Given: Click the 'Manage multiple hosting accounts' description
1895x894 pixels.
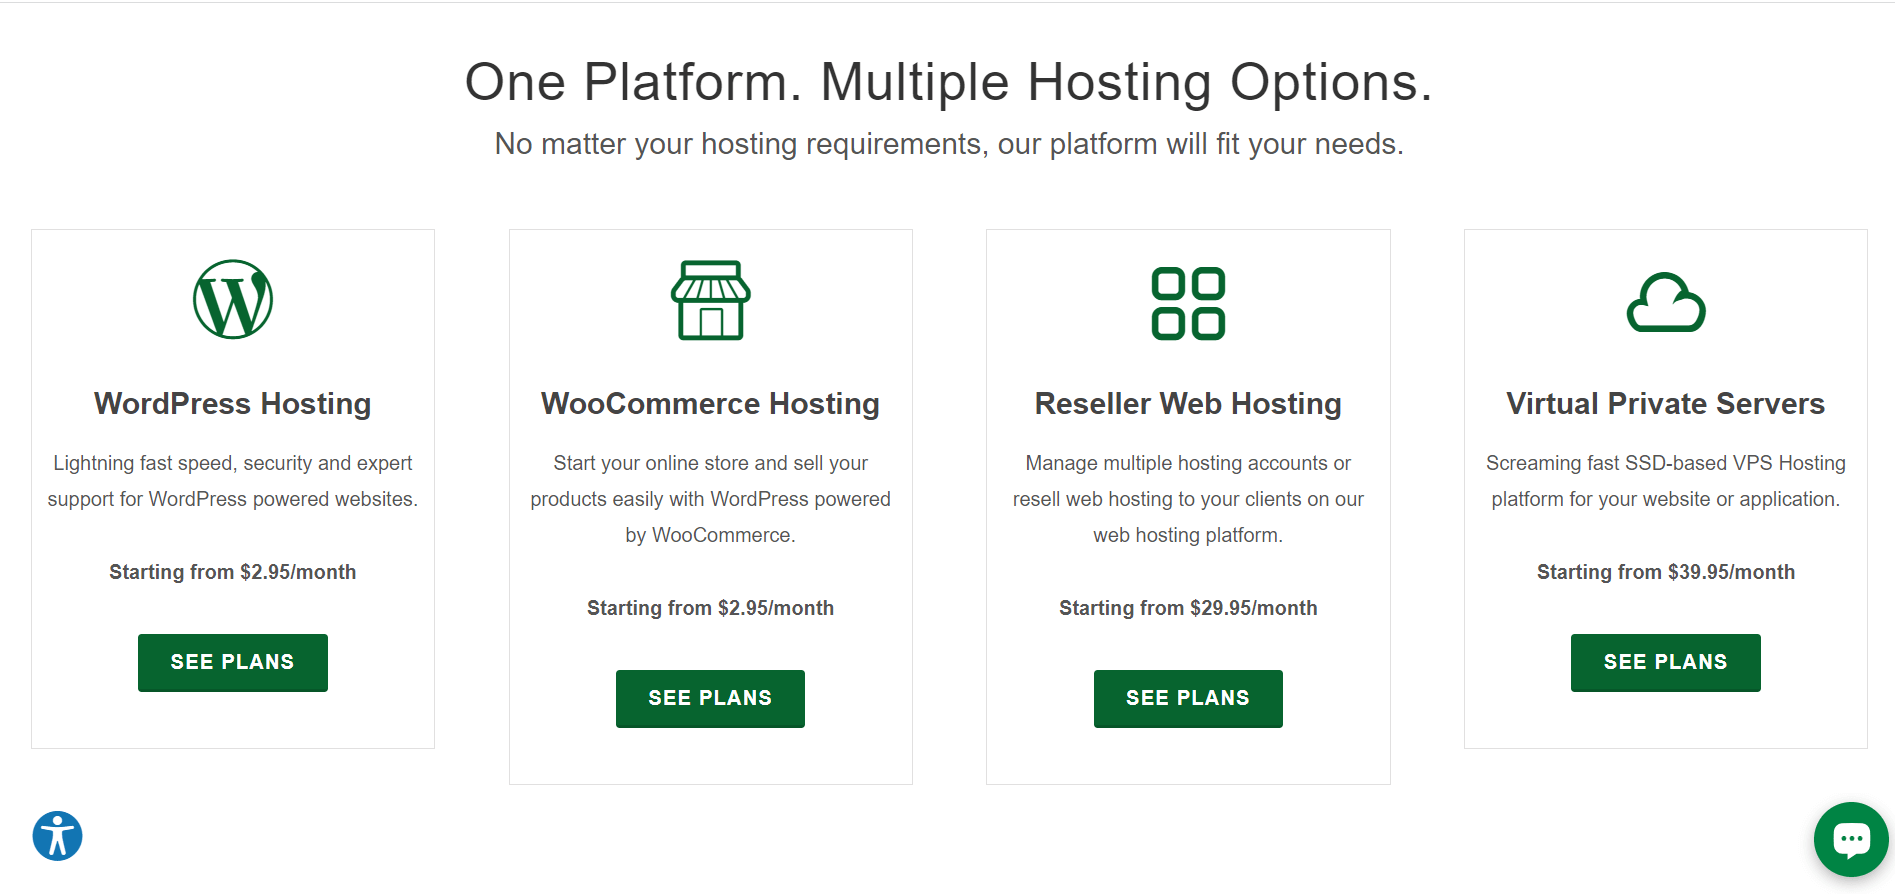Looking at the screenshot, I should click(x=1188, y=499).
